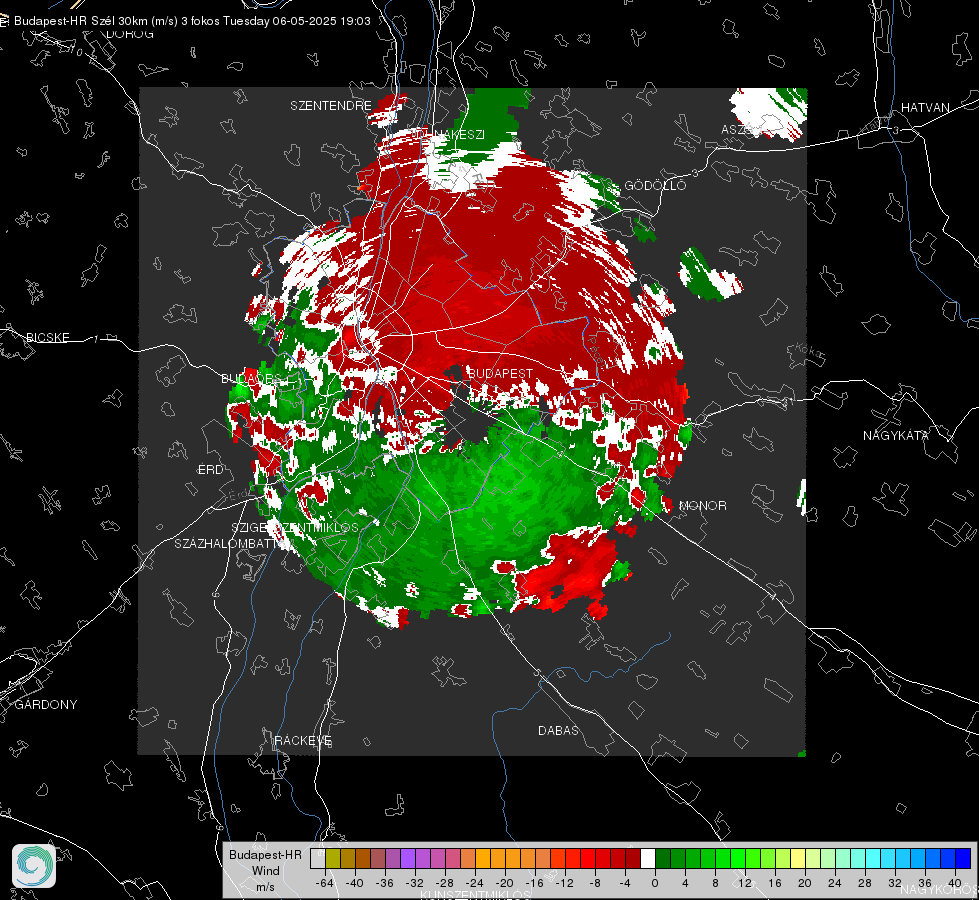Click the "32" legend value

[895, 883]
